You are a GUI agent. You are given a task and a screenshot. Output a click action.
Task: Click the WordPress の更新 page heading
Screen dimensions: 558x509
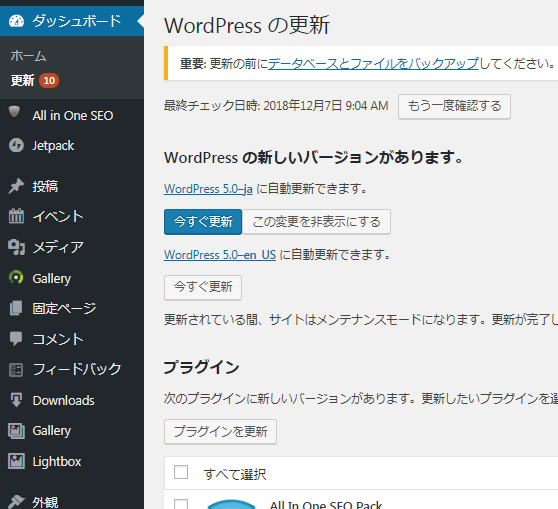(247, 25)
